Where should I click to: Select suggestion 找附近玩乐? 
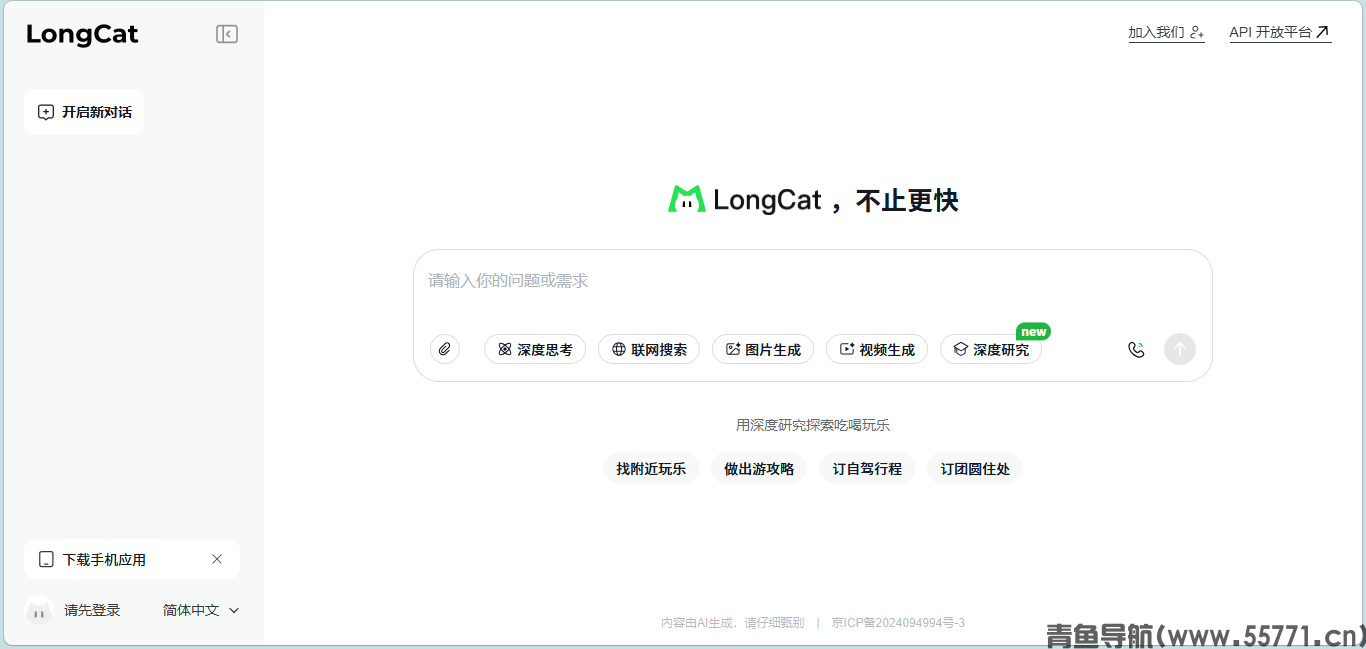[651, 468]
